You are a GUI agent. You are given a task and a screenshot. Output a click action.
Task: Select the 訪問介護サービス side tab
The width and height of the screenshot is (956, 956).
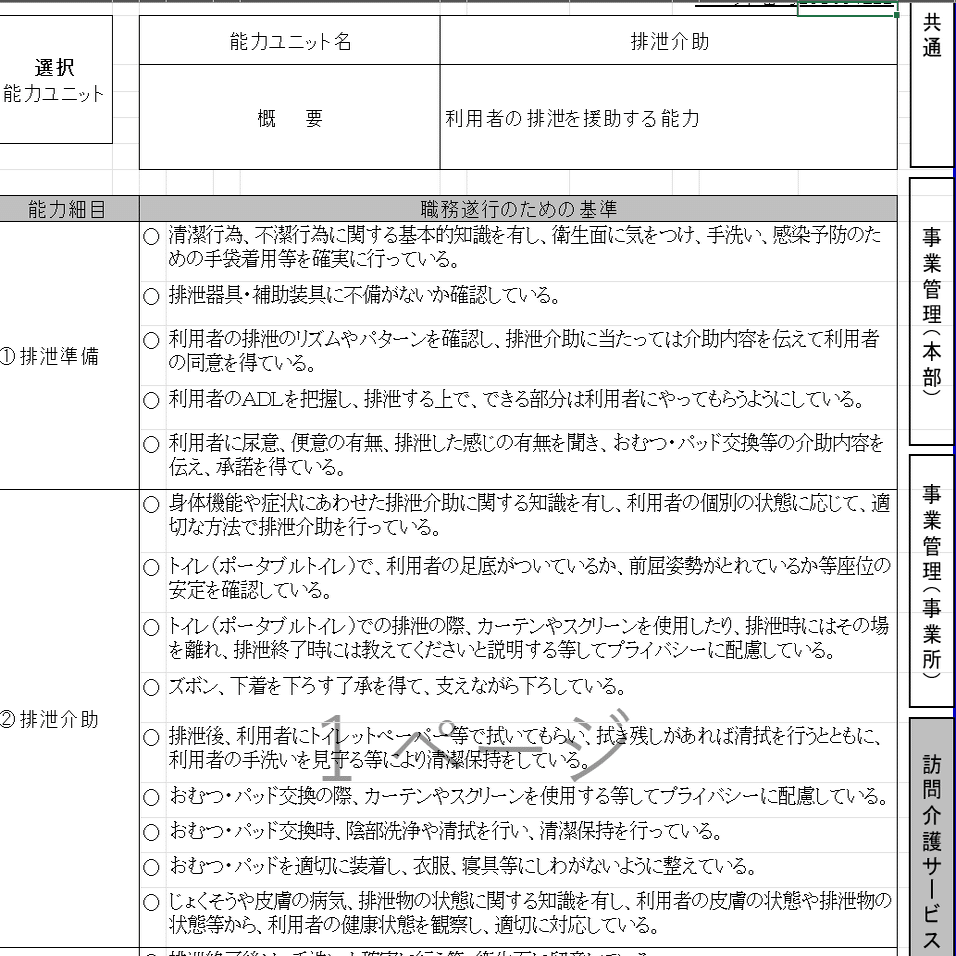(x=932, y=836)
